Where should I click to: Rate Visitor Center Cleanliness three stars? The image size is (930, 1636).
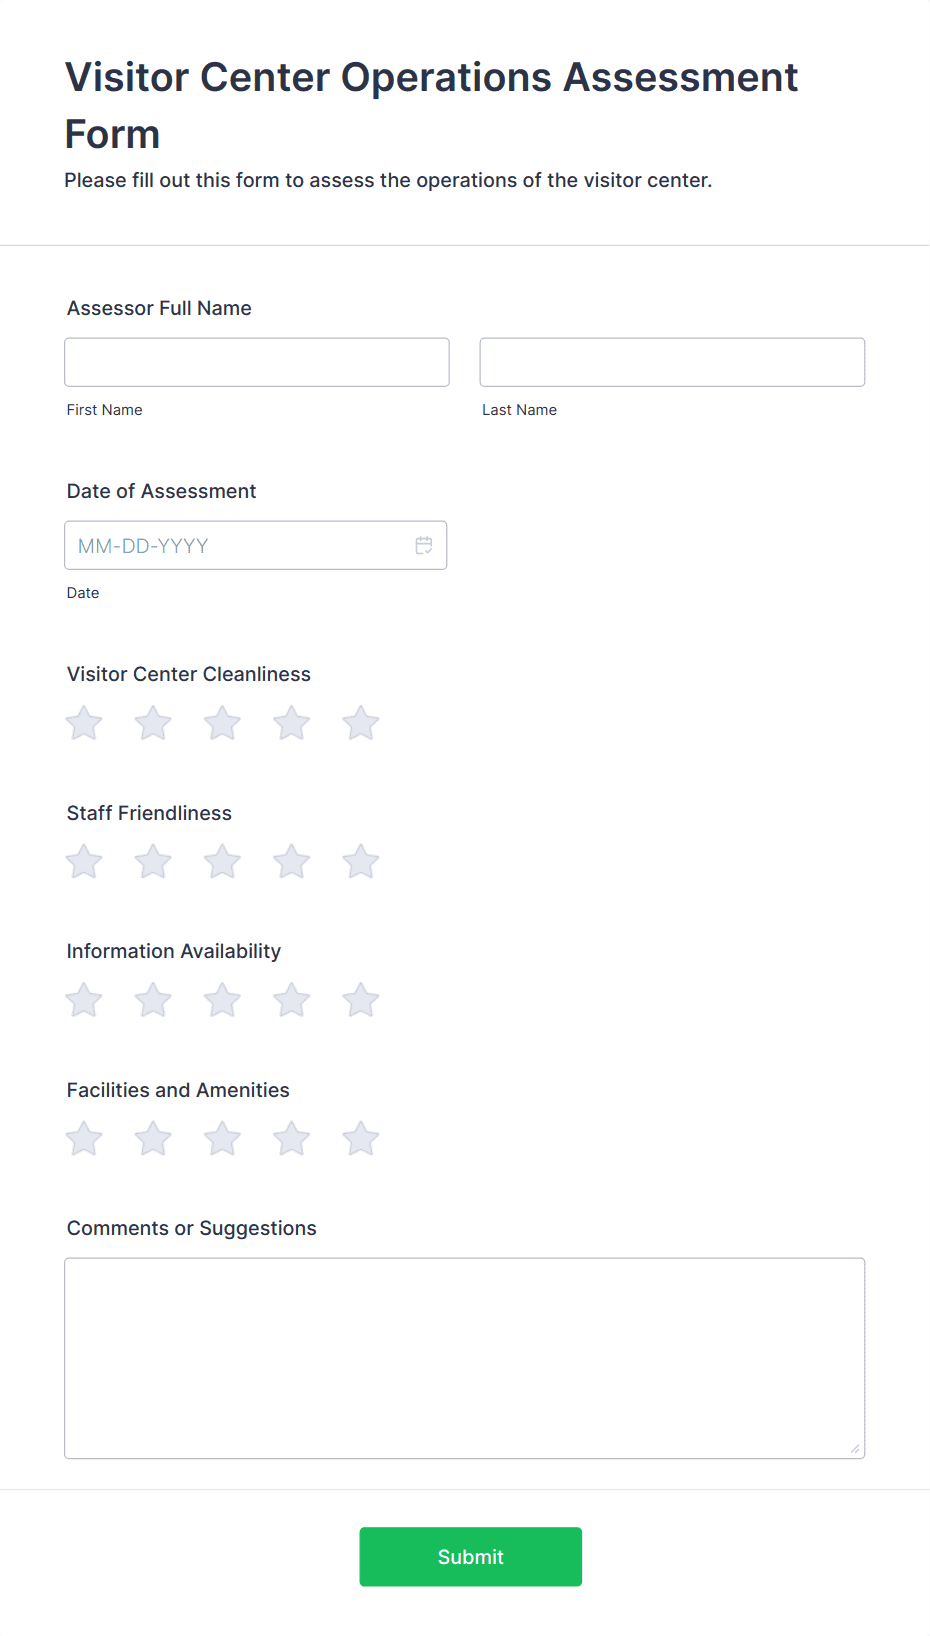222,723
